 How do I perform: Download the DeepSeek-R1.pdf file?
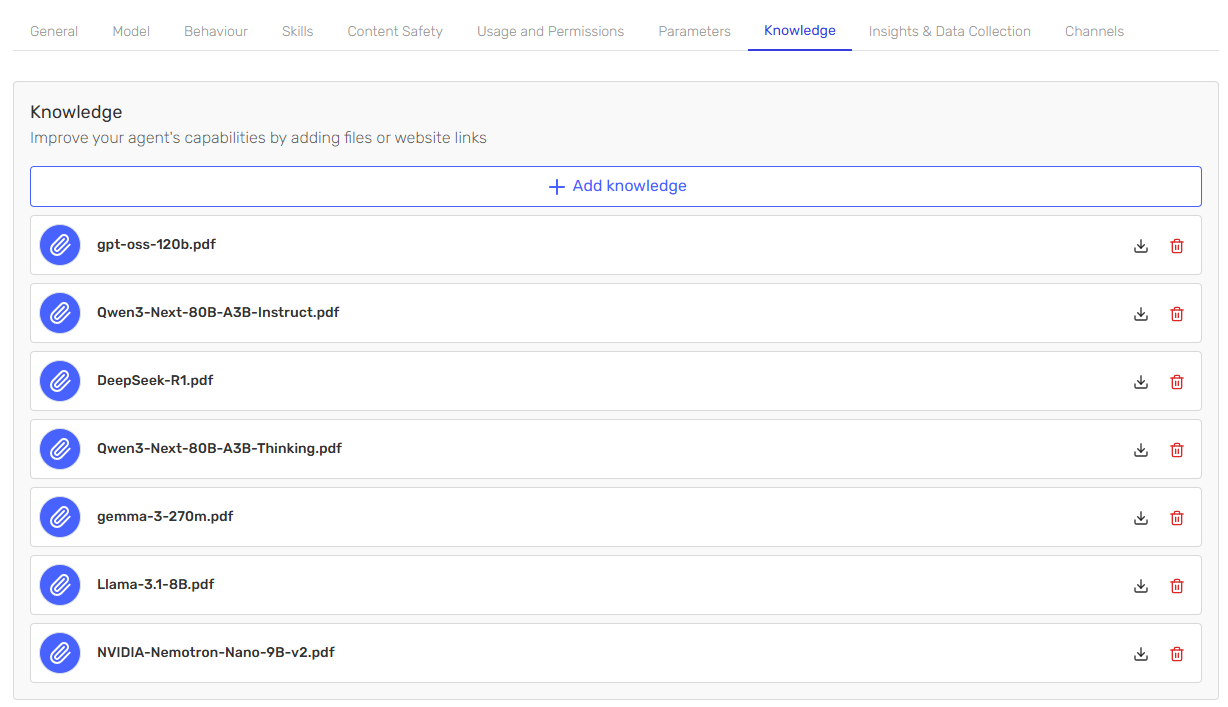tap(1141, 382)
